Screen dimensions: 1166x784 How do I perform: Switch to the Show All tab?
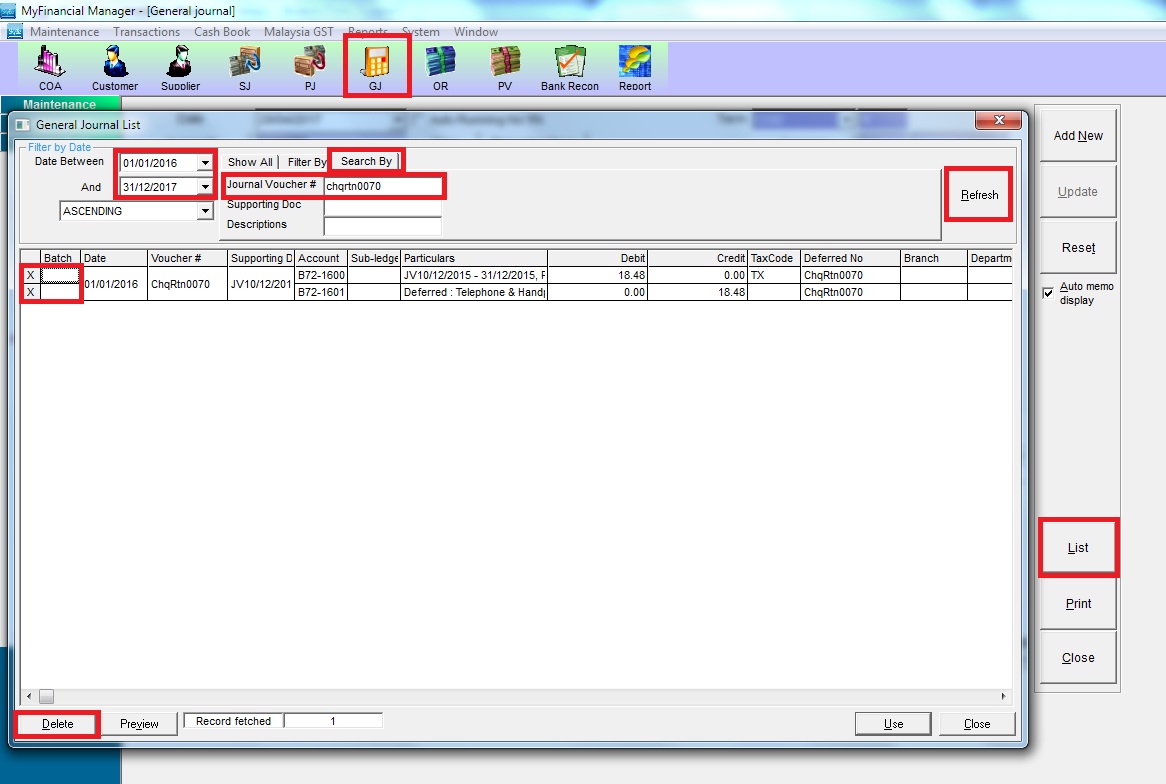click(249, 162)
